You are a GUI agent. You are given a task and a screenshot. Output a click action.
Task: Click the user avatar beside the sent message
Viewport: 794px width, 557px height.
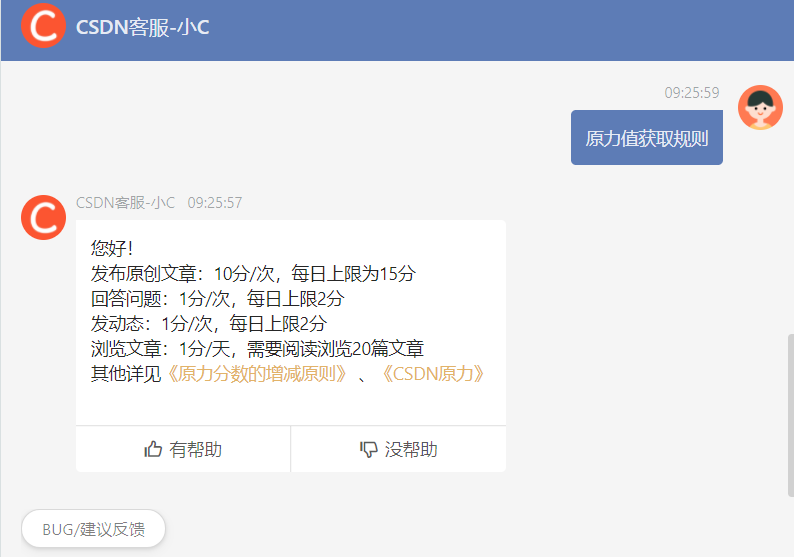(760, 107)
